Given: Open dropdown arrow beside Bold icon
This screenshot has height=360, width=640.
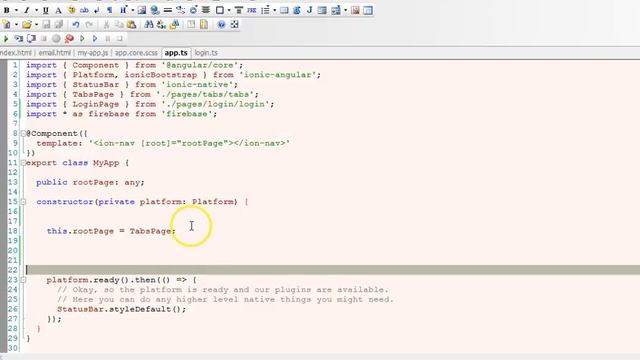Looking at the screenshot, I should 16,10.
